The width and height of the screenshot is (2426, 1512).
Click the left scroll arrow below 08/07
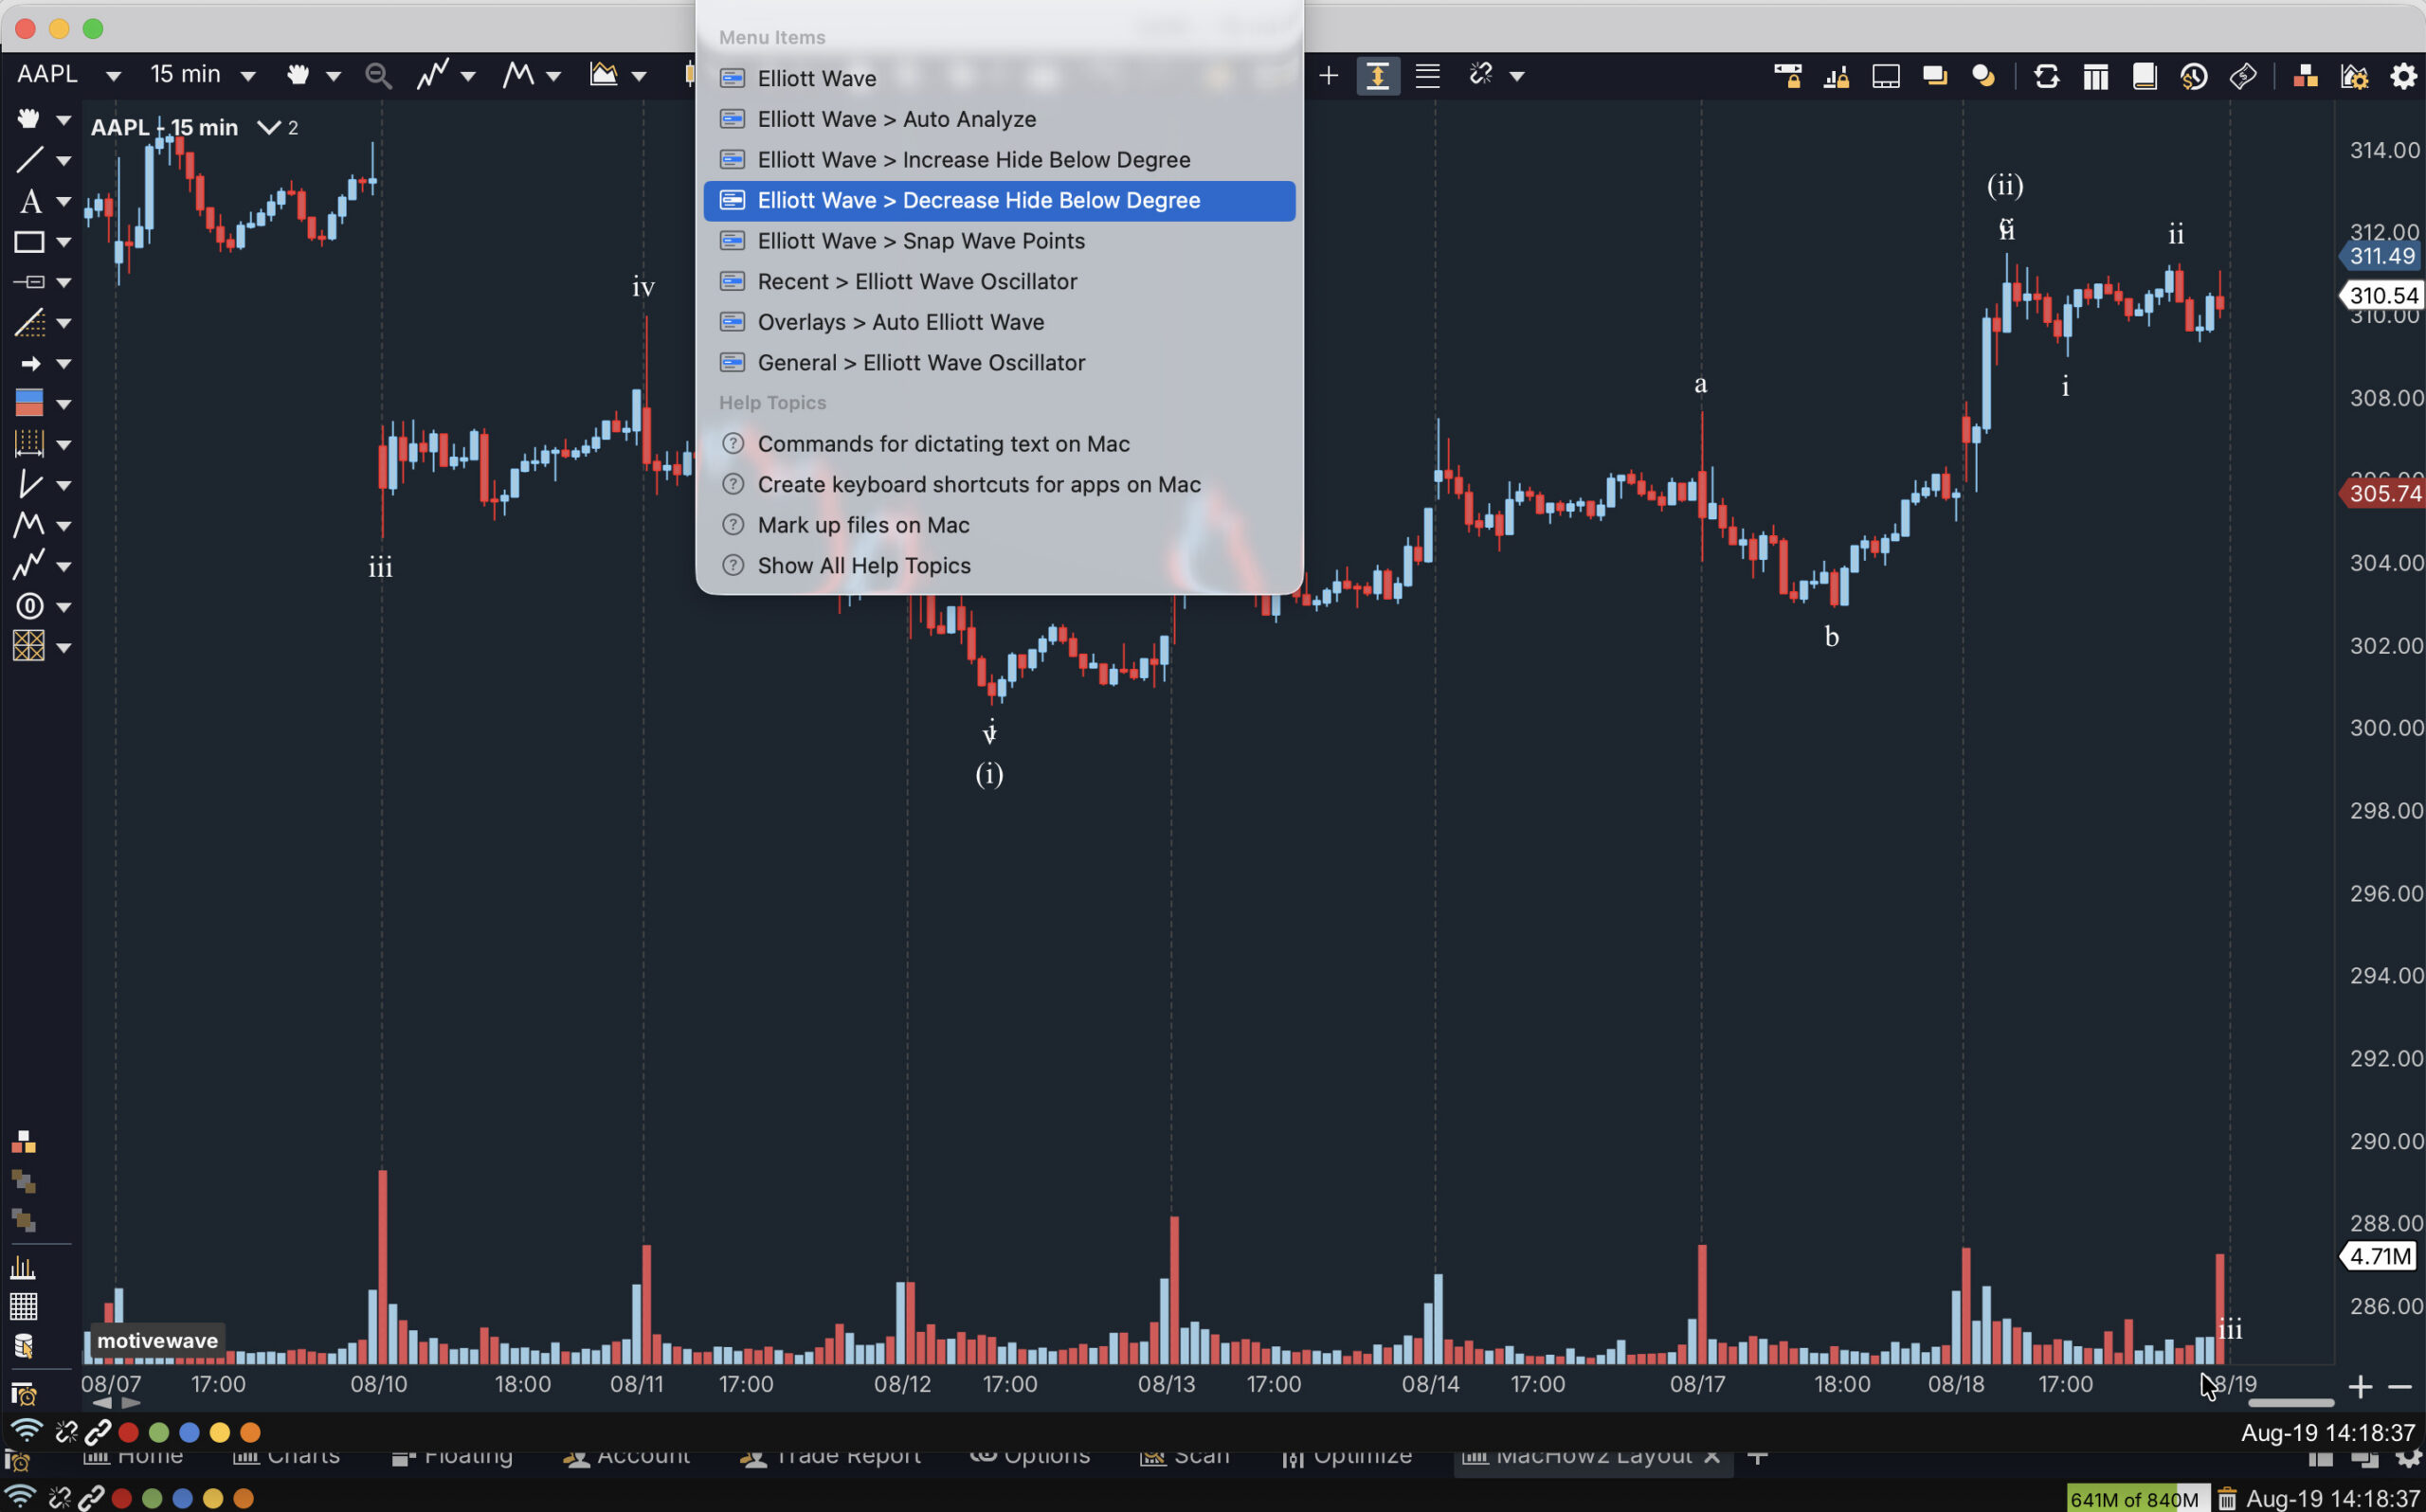[x=102, y=1403]
